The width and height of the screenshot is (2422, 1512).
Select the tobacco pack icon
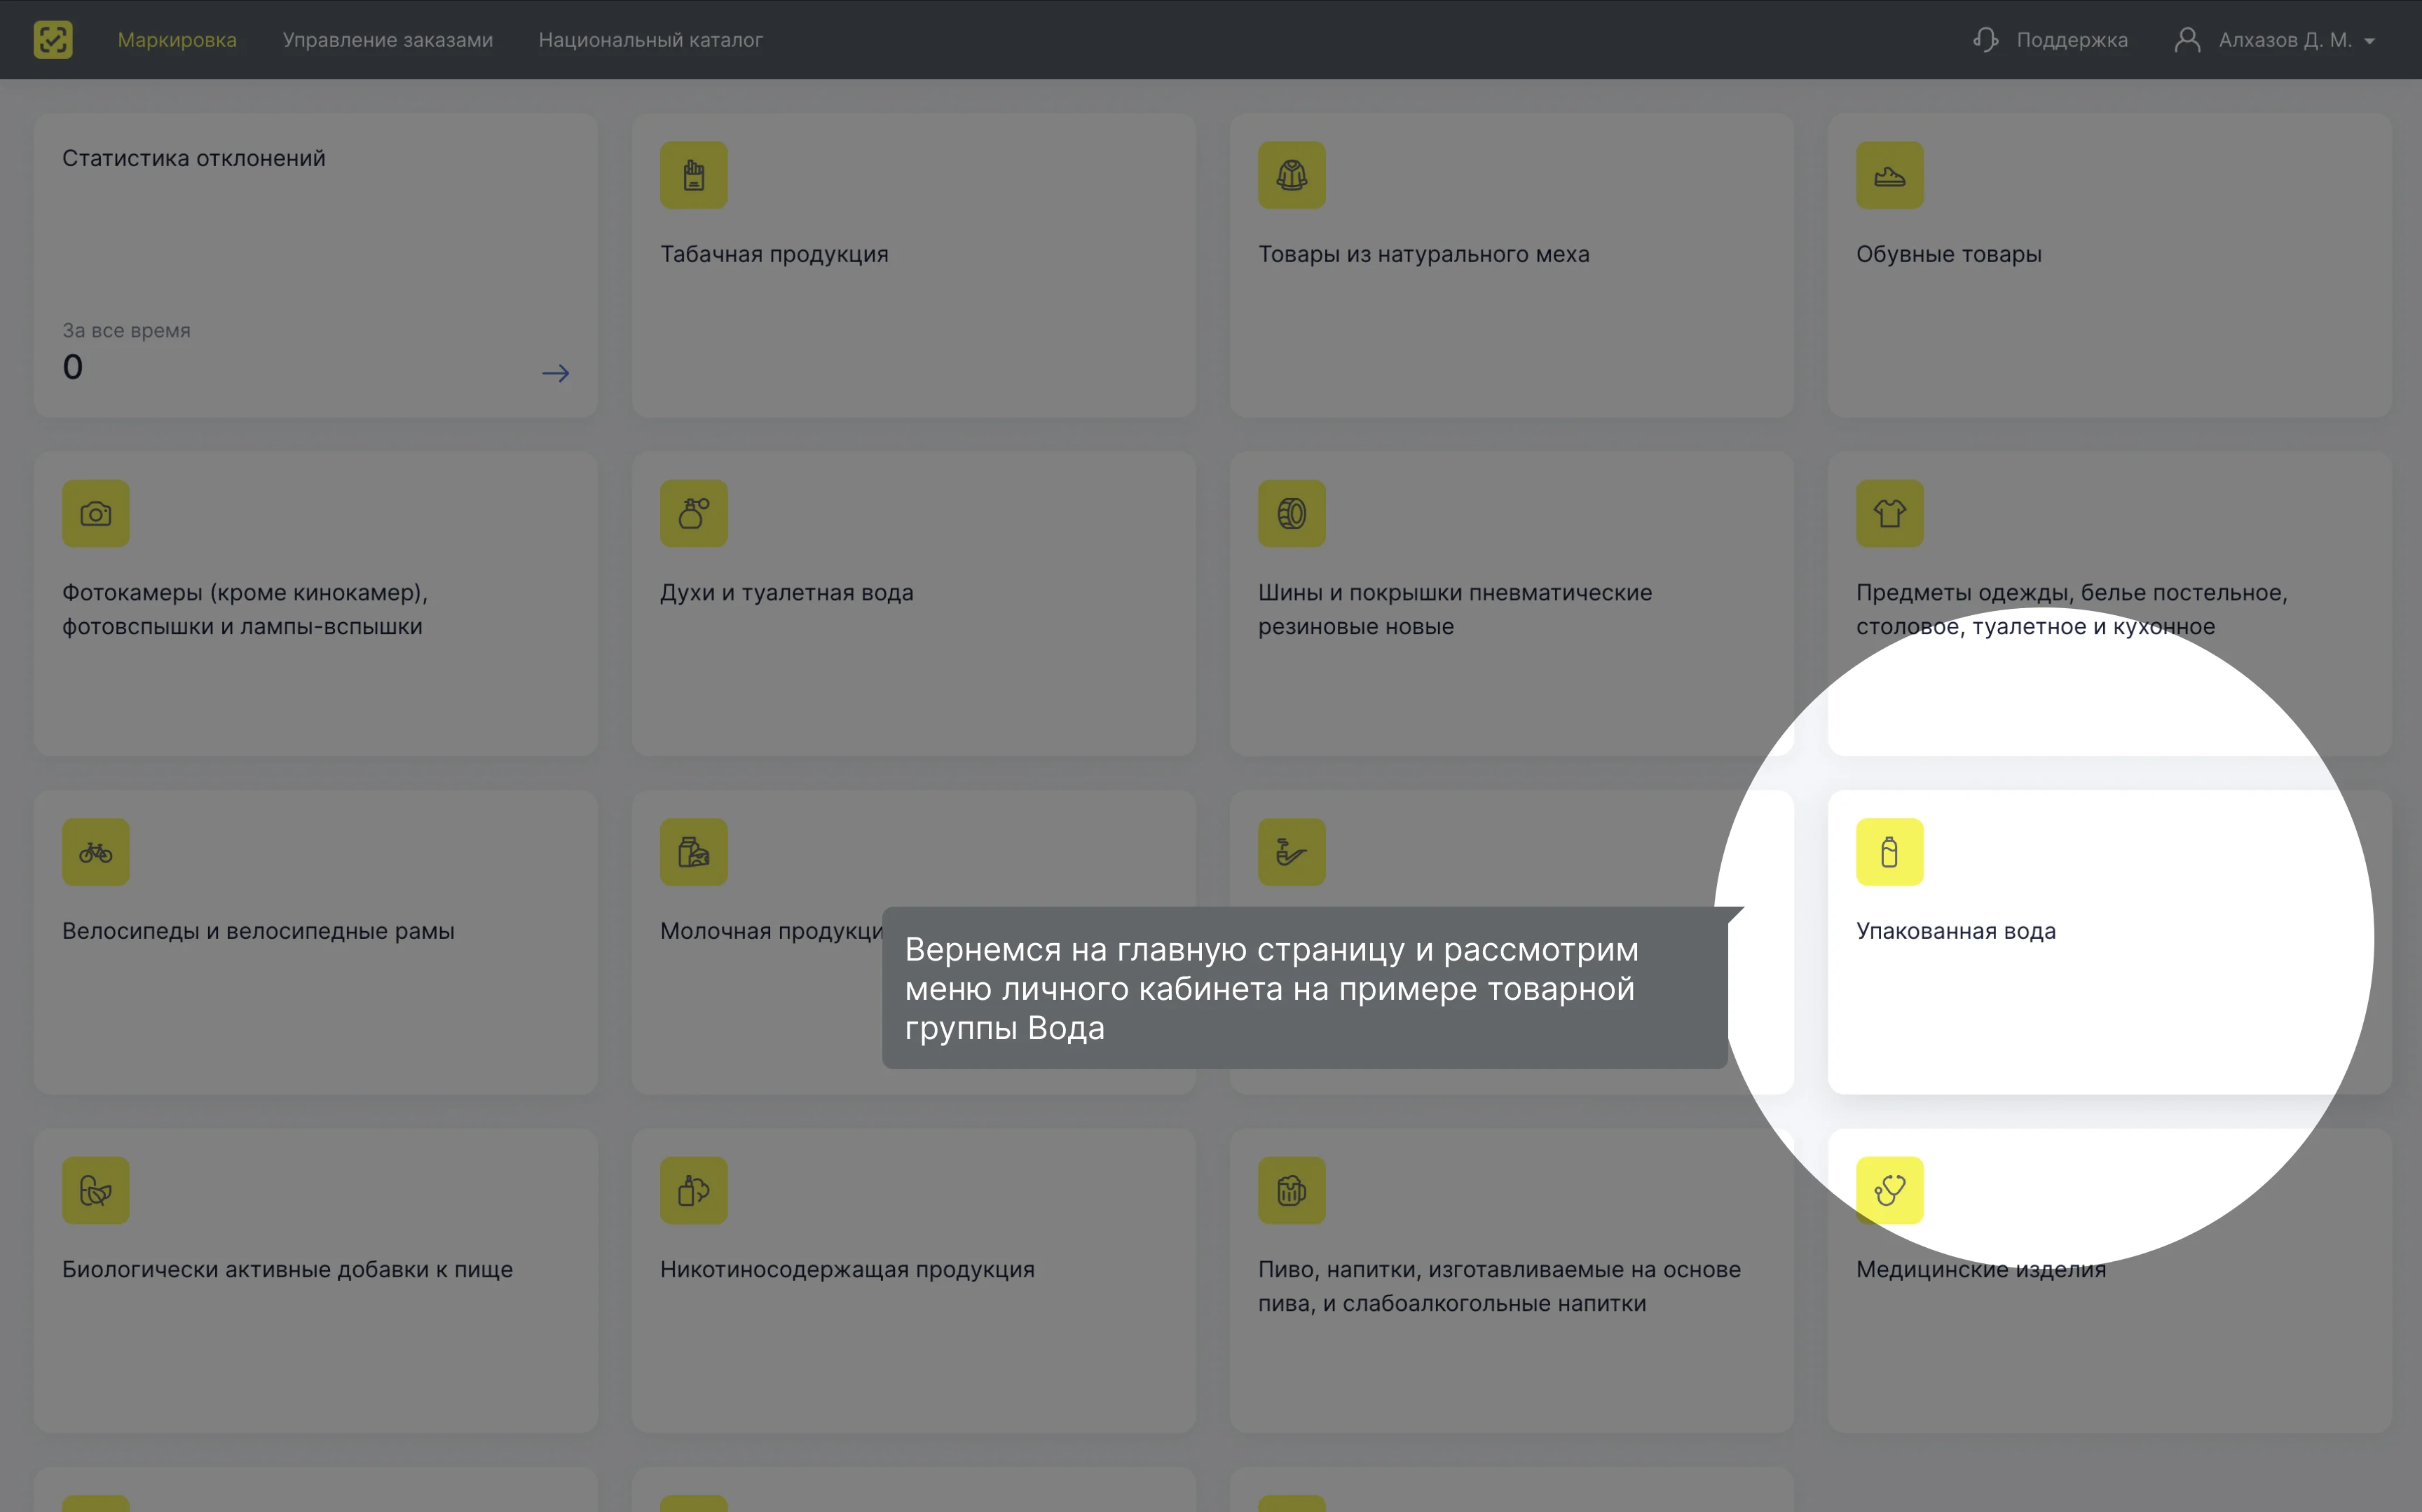click(694, 175)
